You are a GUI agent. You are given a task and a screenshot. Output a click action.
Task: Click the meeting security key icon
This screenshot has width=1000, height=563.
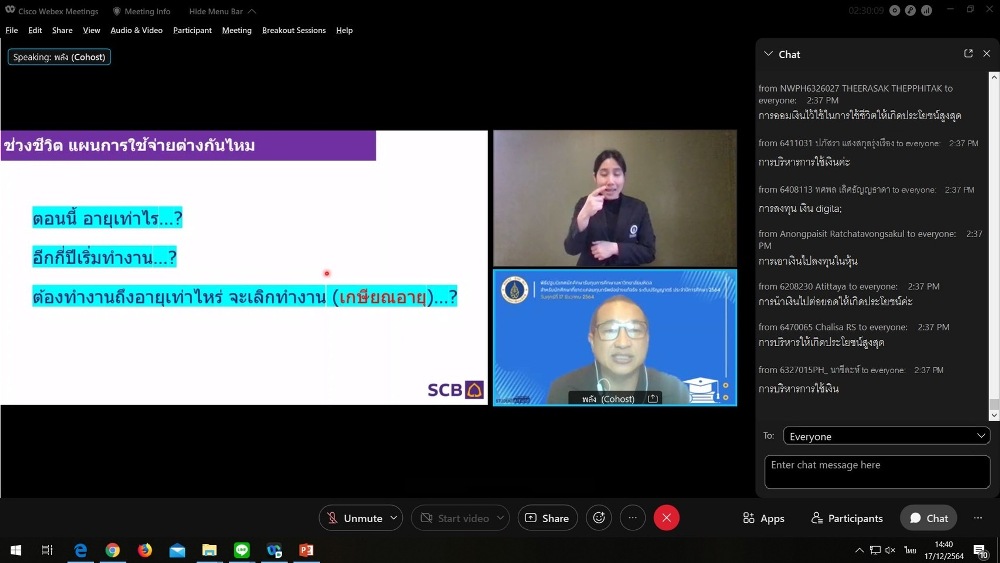click(911, 10)
